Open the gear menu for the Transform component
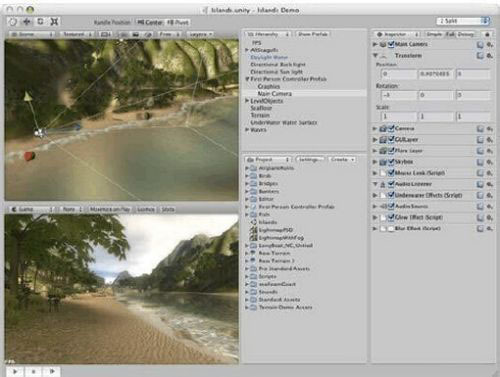The height and width of the screenshot is (377, 500). 489,56
